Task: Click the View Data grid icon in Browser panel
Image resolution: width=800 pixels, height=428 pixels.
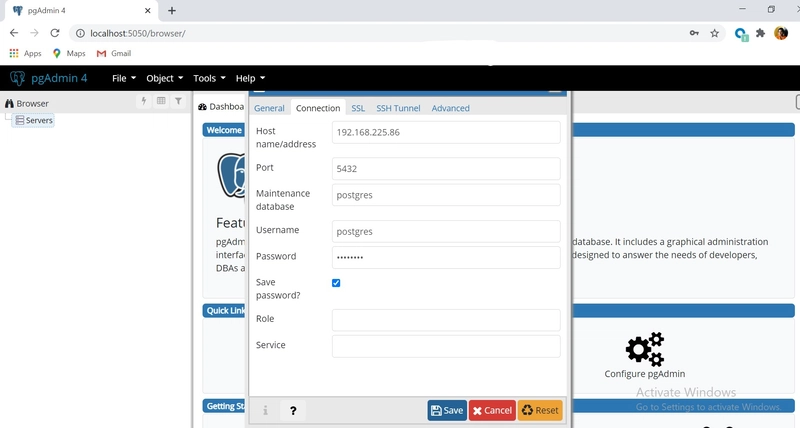Action: pos(161,101)
